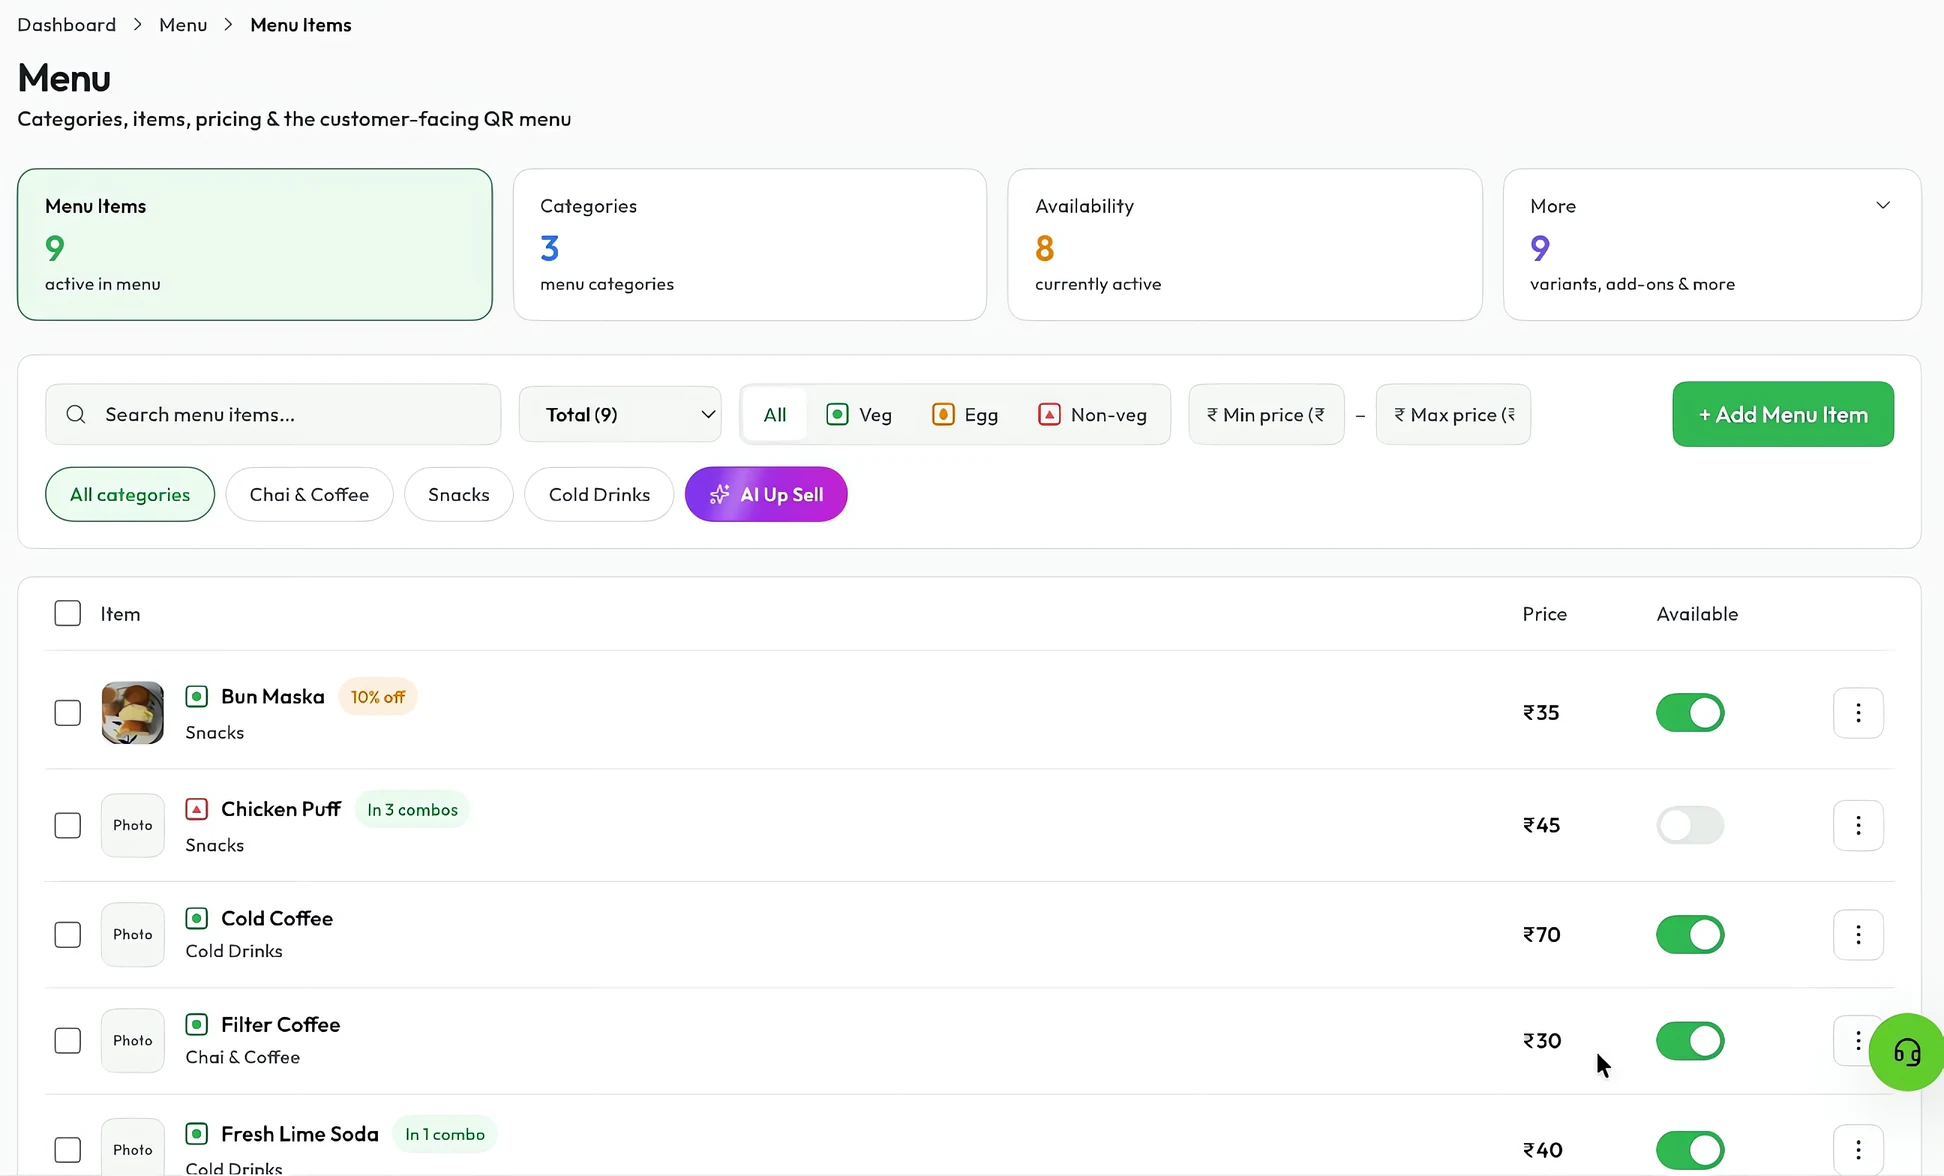The height and width of the screenshot is (1176, 1944).
Task: Click the non-veg indicator icon beside Chicken Puff
Action: (197, 809)
